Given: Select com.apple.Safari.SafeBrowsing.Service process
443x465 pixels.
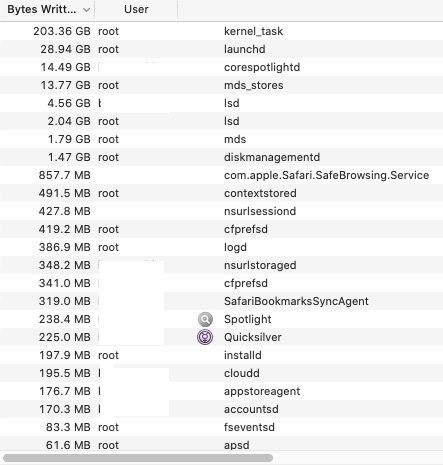Looking at the screenshot, I should coord(221,175).
